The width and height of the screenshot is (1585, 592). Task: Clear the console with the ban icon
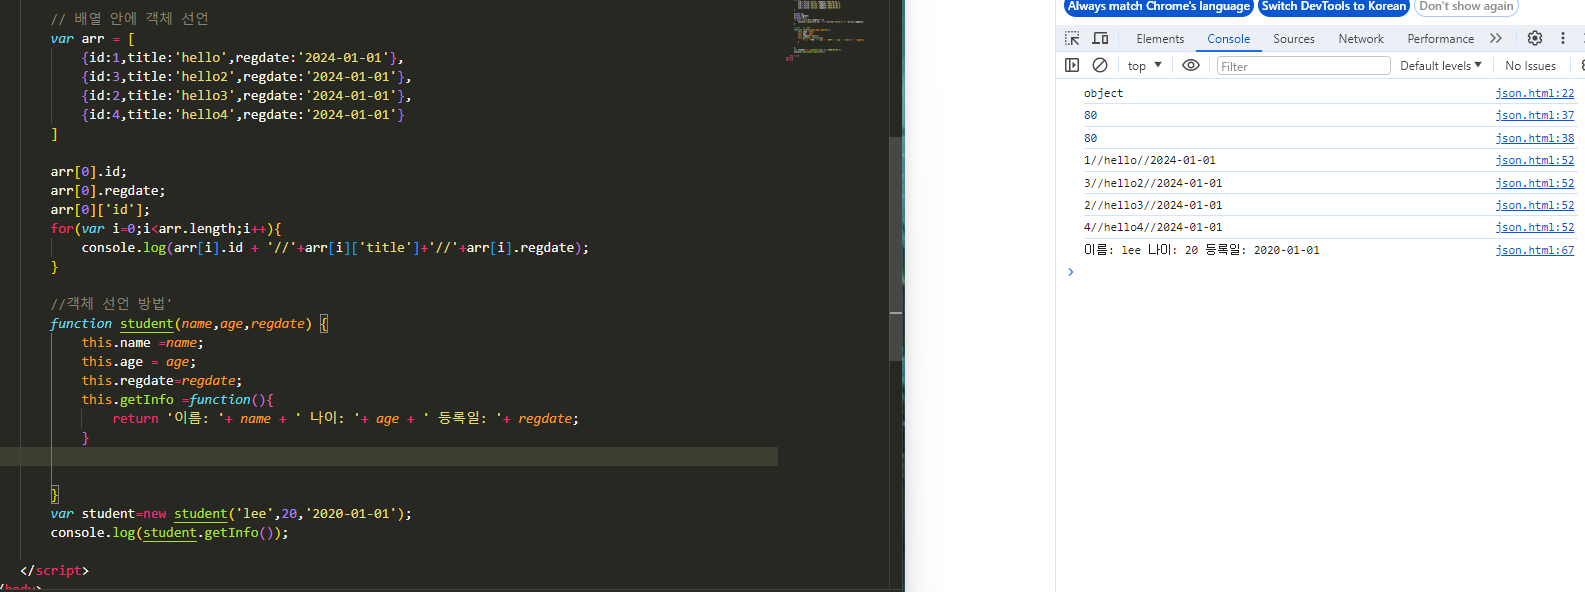[x=1100, y=65]
